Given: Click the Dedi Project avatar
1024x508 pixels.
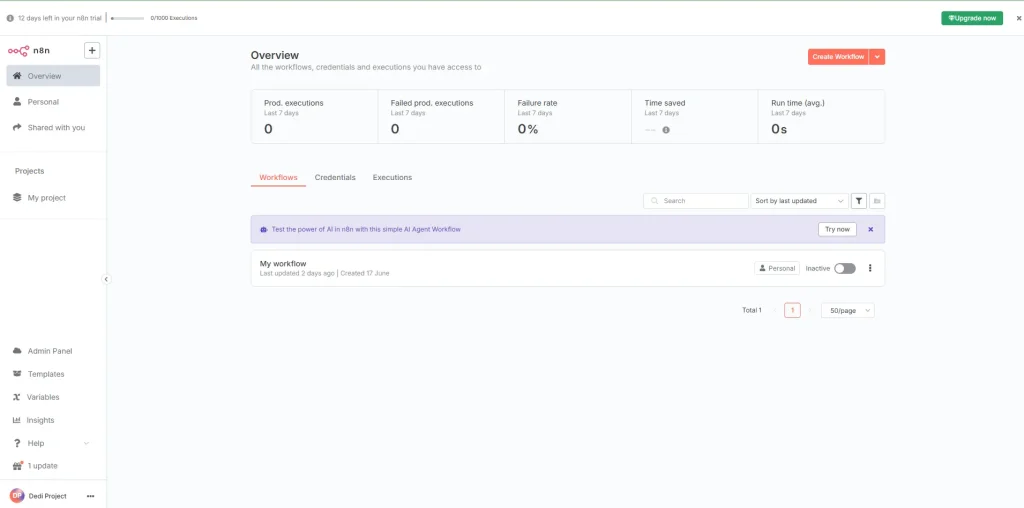Looking at the screenshot, I should tap(17, 496).
